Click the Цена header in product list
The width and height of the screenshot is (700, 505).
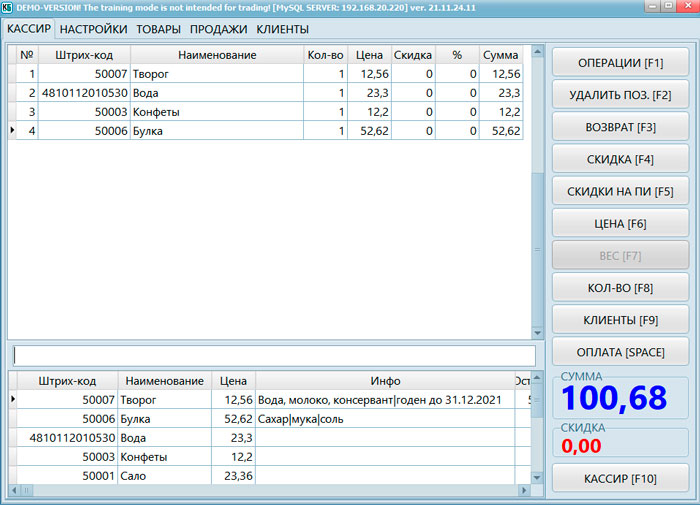[233, 381]
